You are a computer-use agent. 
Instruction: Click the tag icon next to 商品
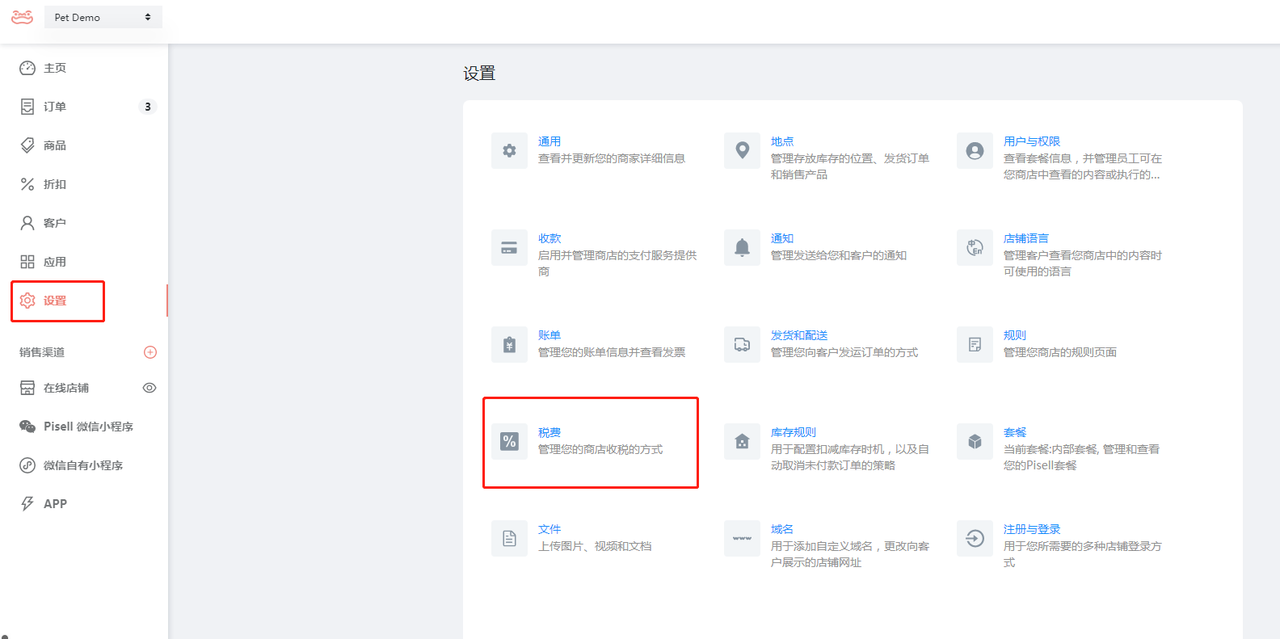tap(27, 145)
